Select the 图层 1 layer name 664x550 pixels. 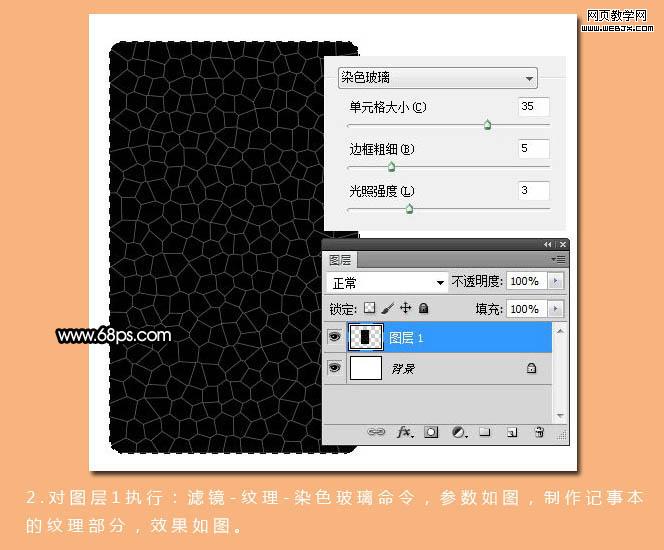pyautogui.click(x=406, y=338)
